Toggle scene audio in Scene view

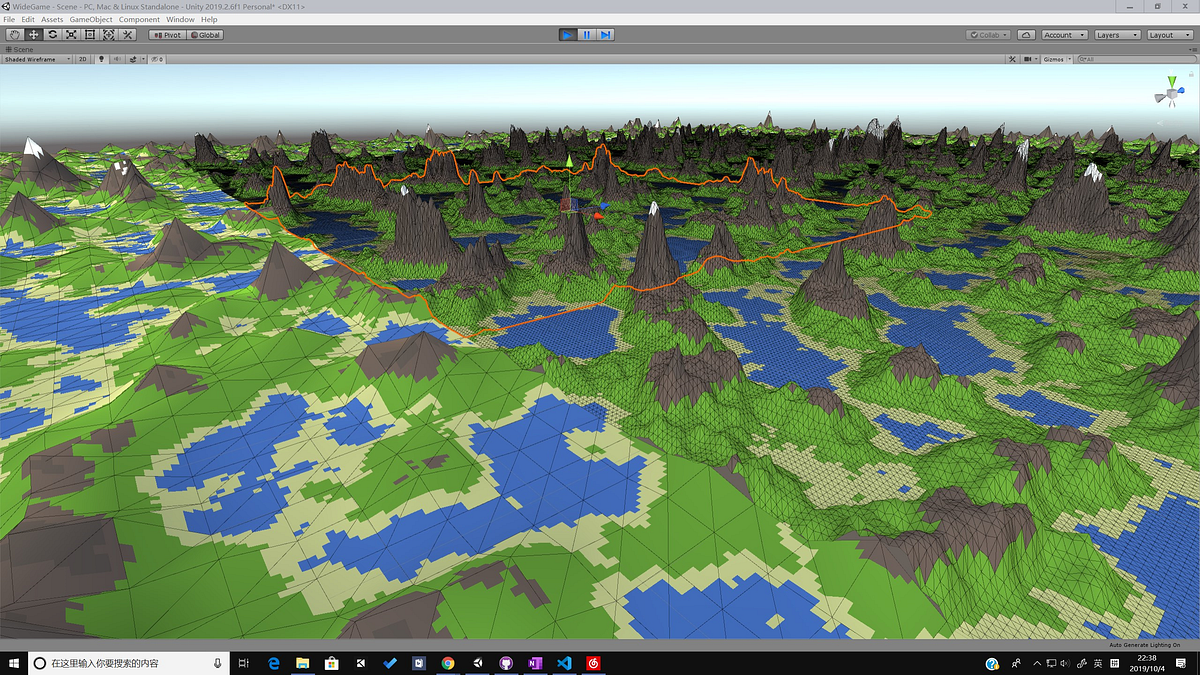click(116, 58)
